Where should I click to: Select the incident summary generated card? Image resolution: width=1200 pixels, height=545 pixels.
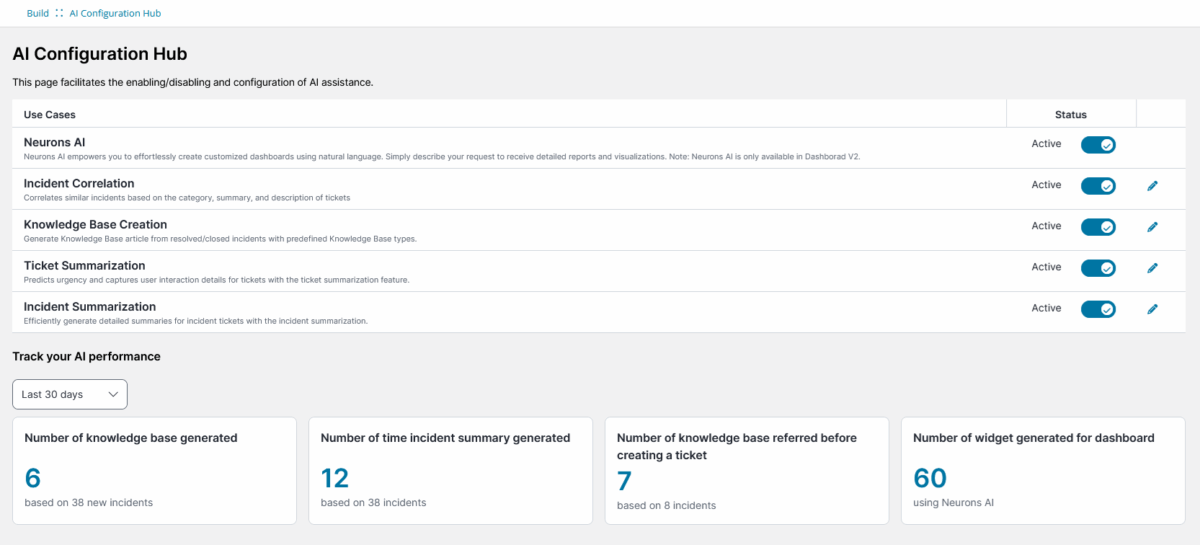(x=451, y=470)
